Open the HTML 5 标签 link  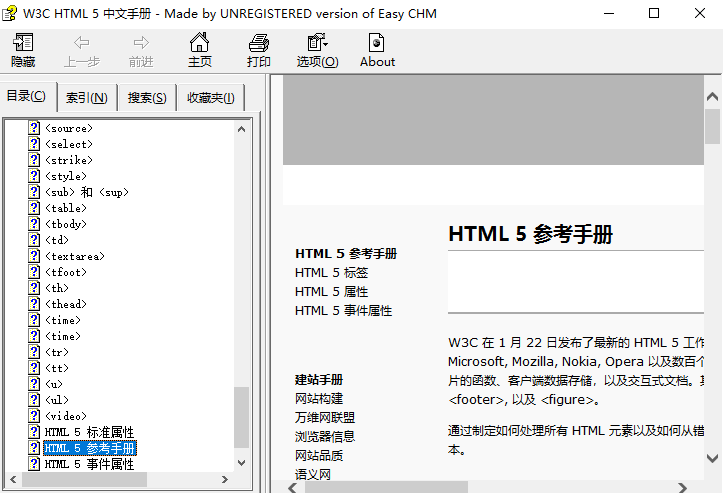(x=331, y=272)
